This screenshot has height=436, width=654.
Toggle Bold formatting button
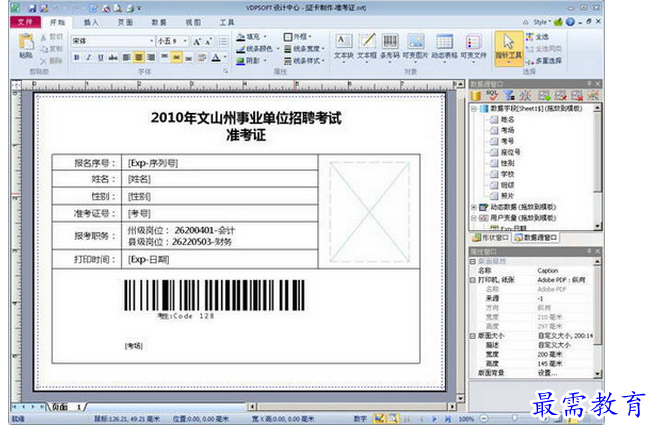77,58
